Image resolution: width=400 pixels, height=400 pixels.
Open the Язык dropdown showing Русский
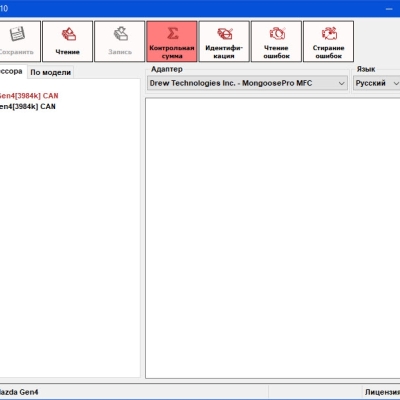point(377,83)
